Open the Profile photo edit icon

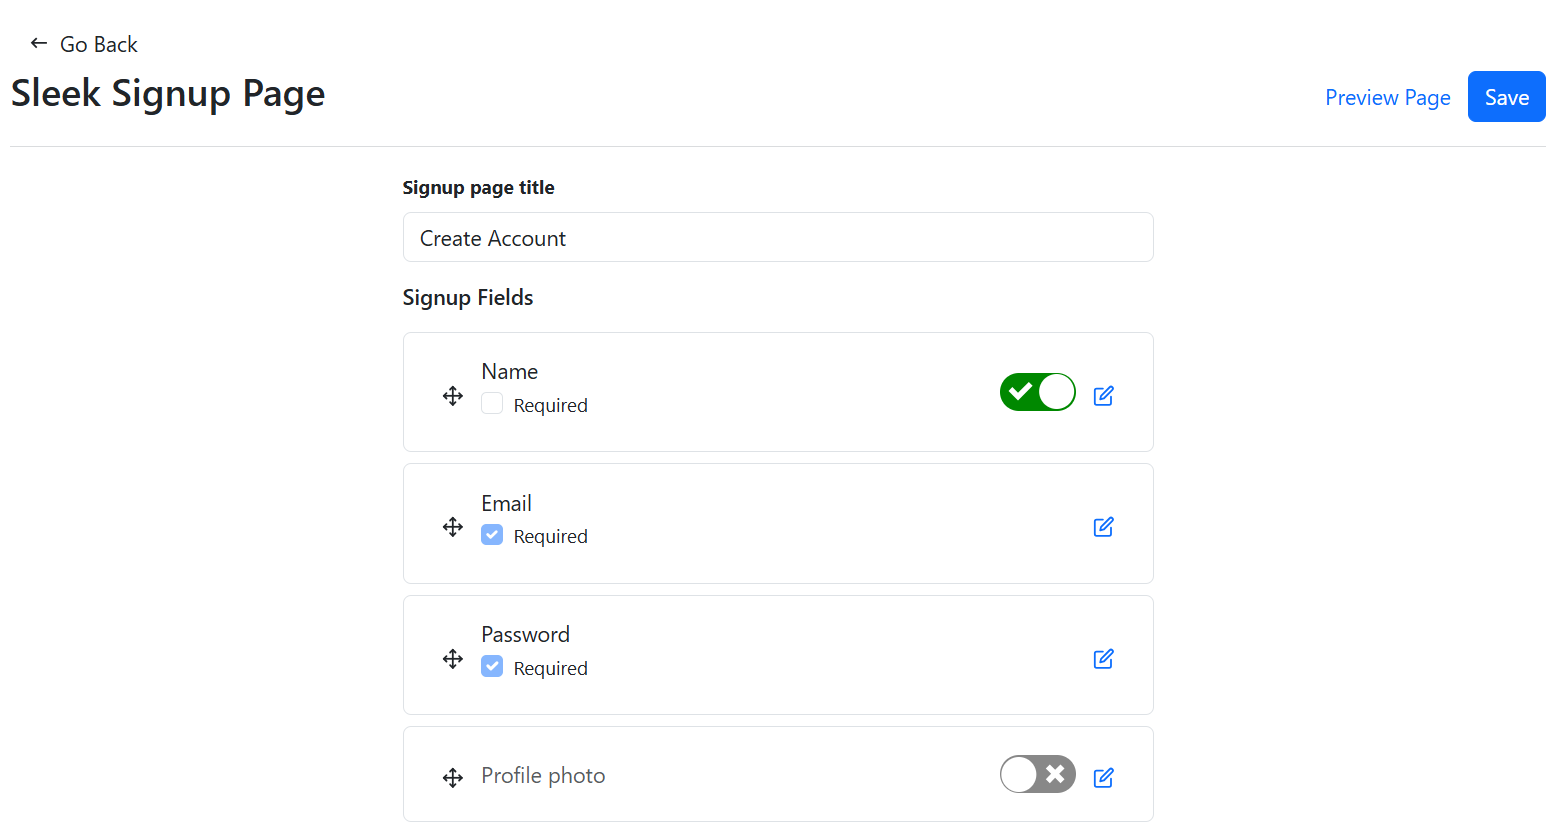[1103, 778]
